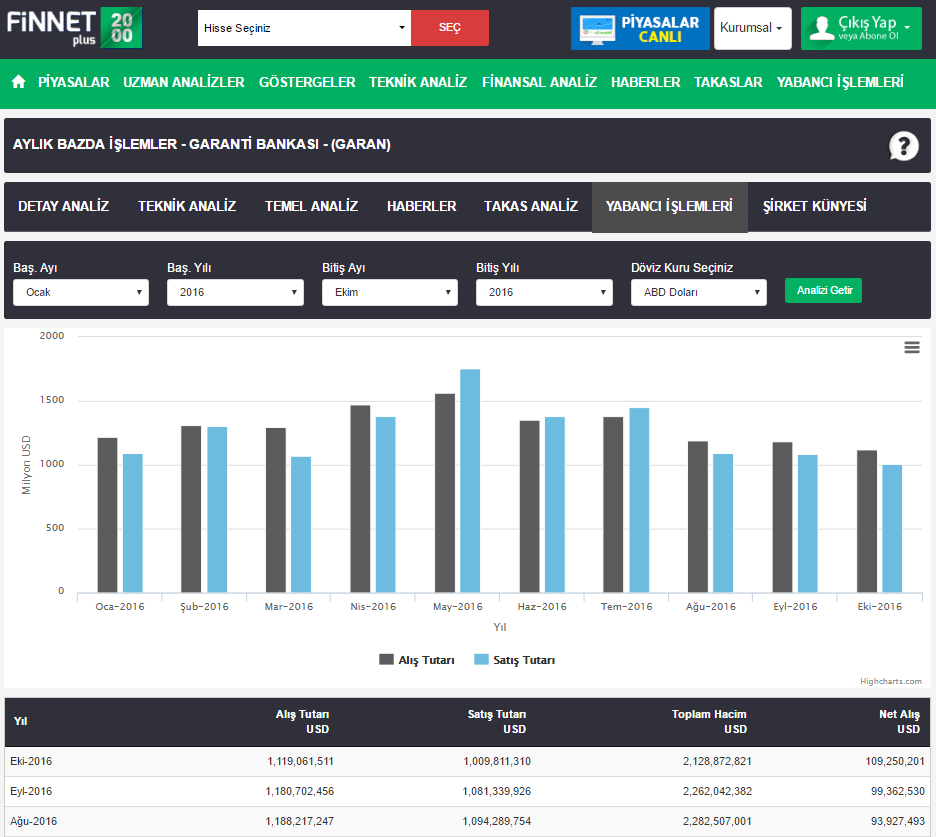Viewport: 936px width, 837px height.
Task: Open the PİYASALAR menu
Action: tap(74, 82)
